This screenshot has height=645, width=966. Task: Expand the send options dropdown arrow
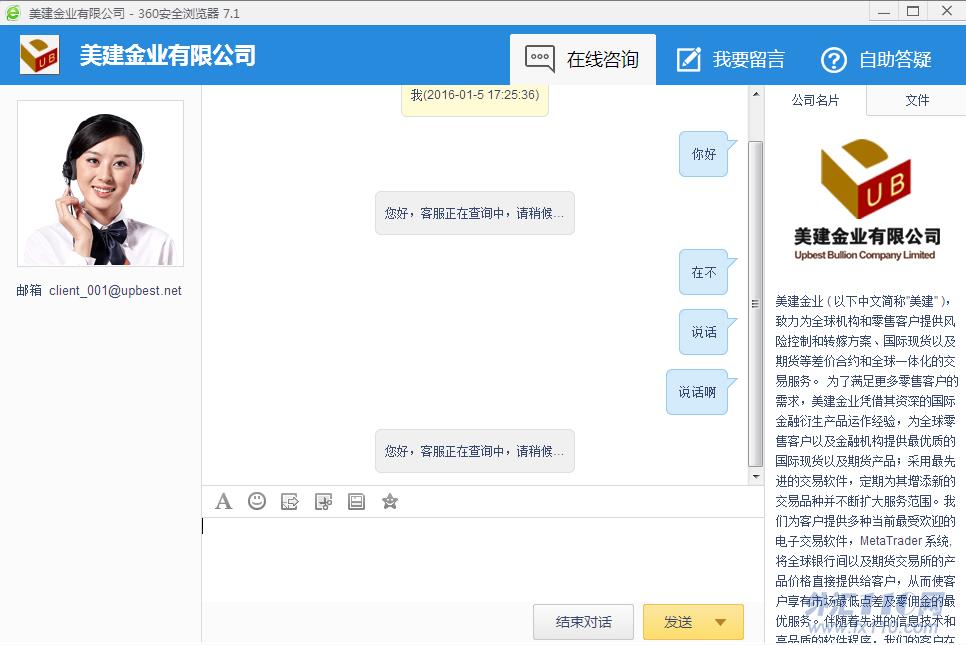click(720, 622)
